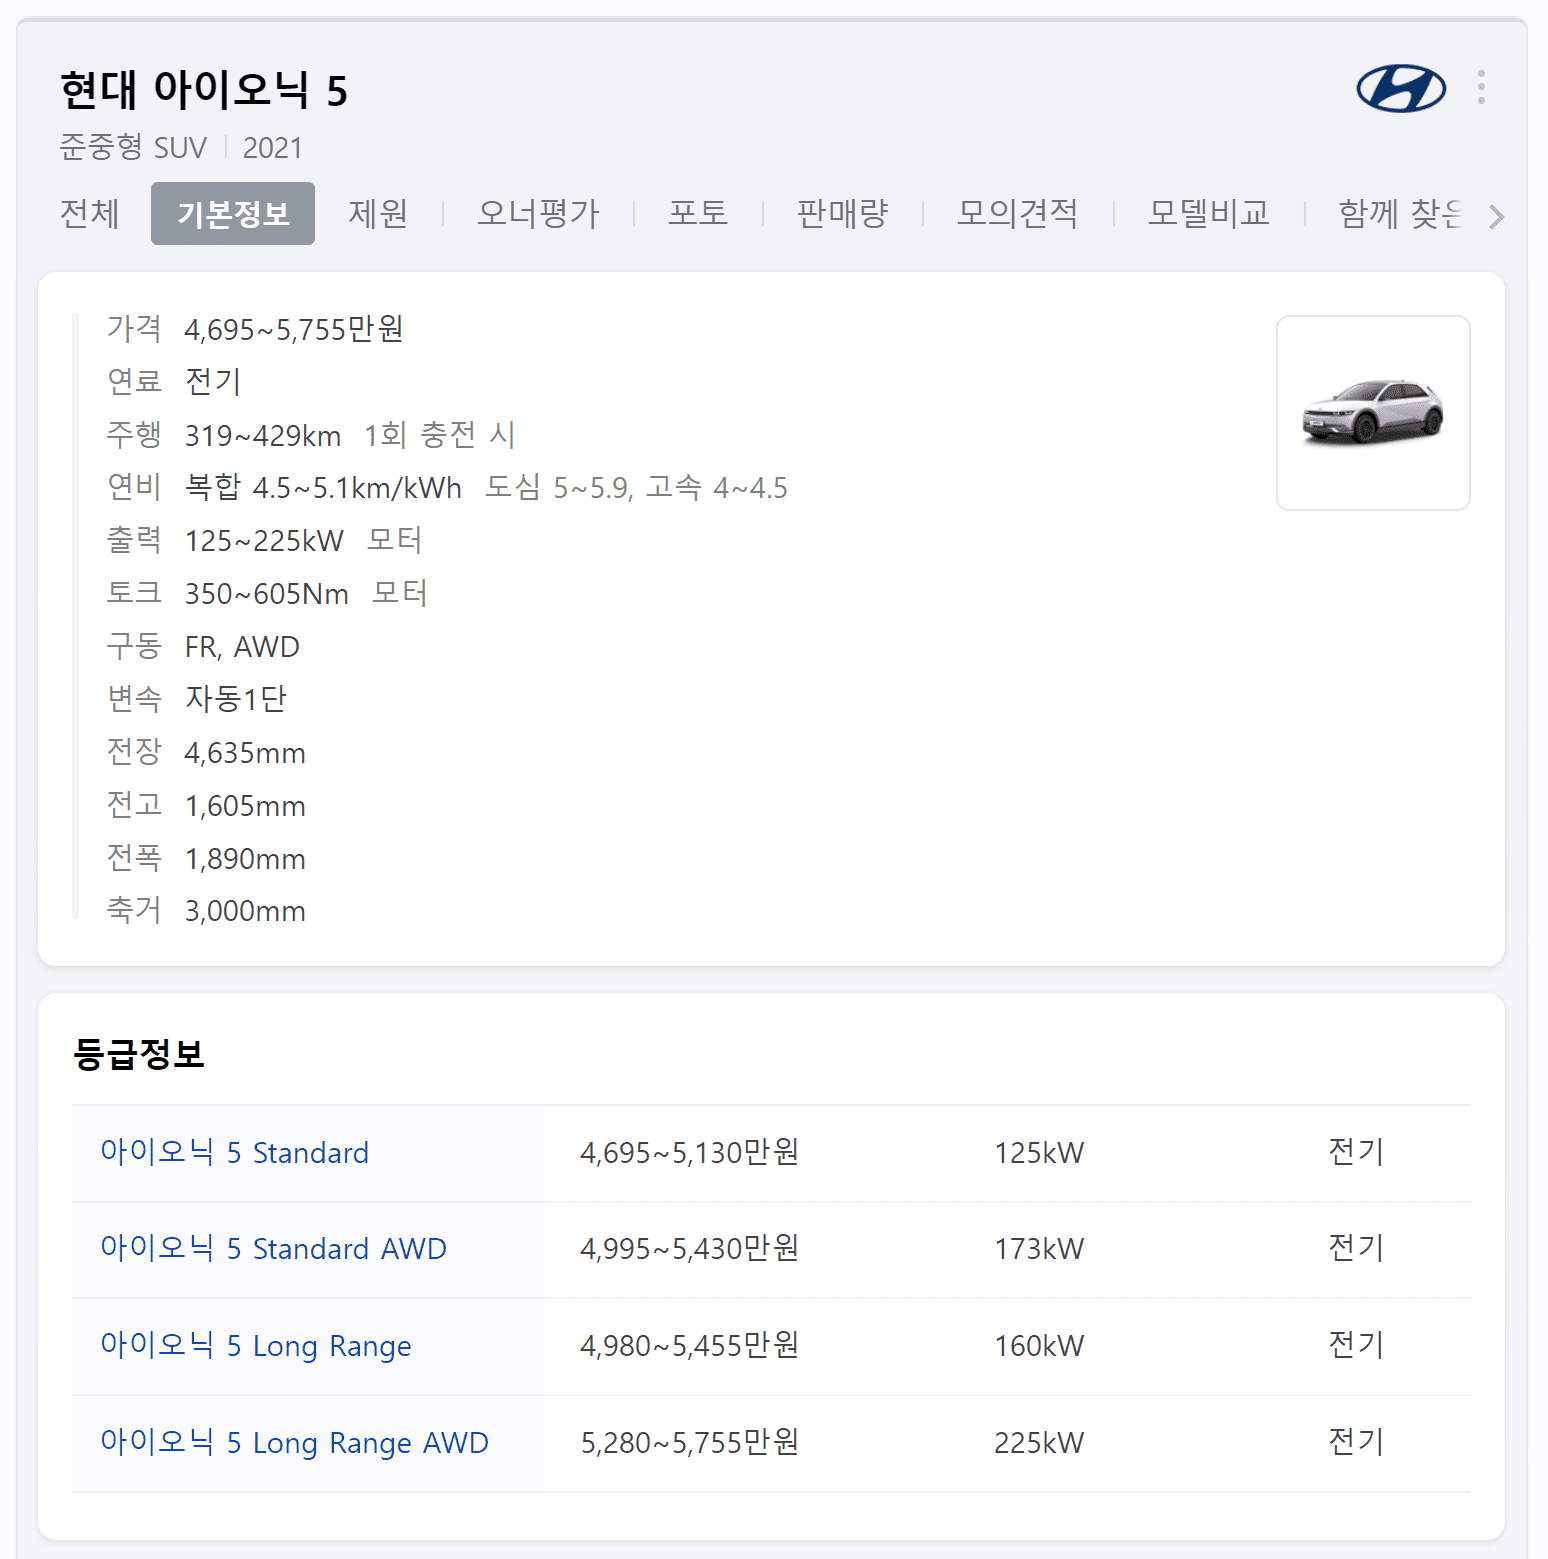The width and height of the screenshot is (1548, 1559).
Task: Click the transmission value 자동1단
Action: (236, 699)
